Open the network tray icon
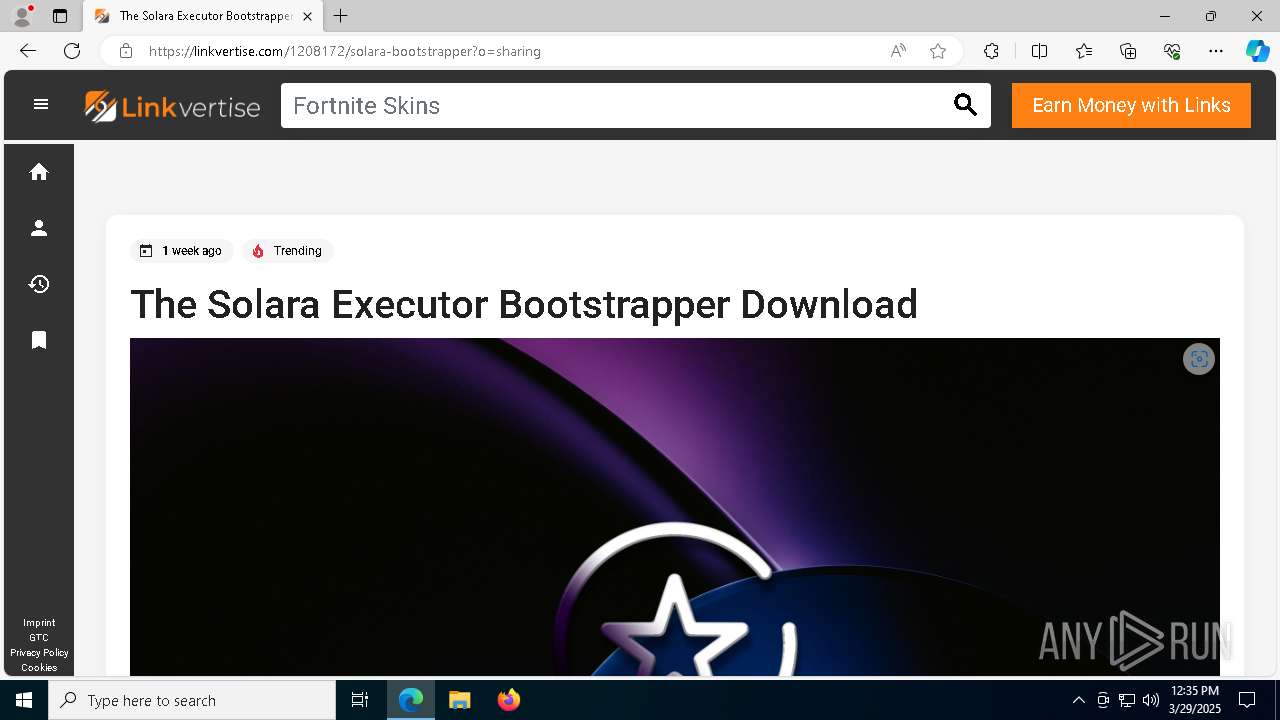The image size is (1280, 720). (x=1127, y=700)
